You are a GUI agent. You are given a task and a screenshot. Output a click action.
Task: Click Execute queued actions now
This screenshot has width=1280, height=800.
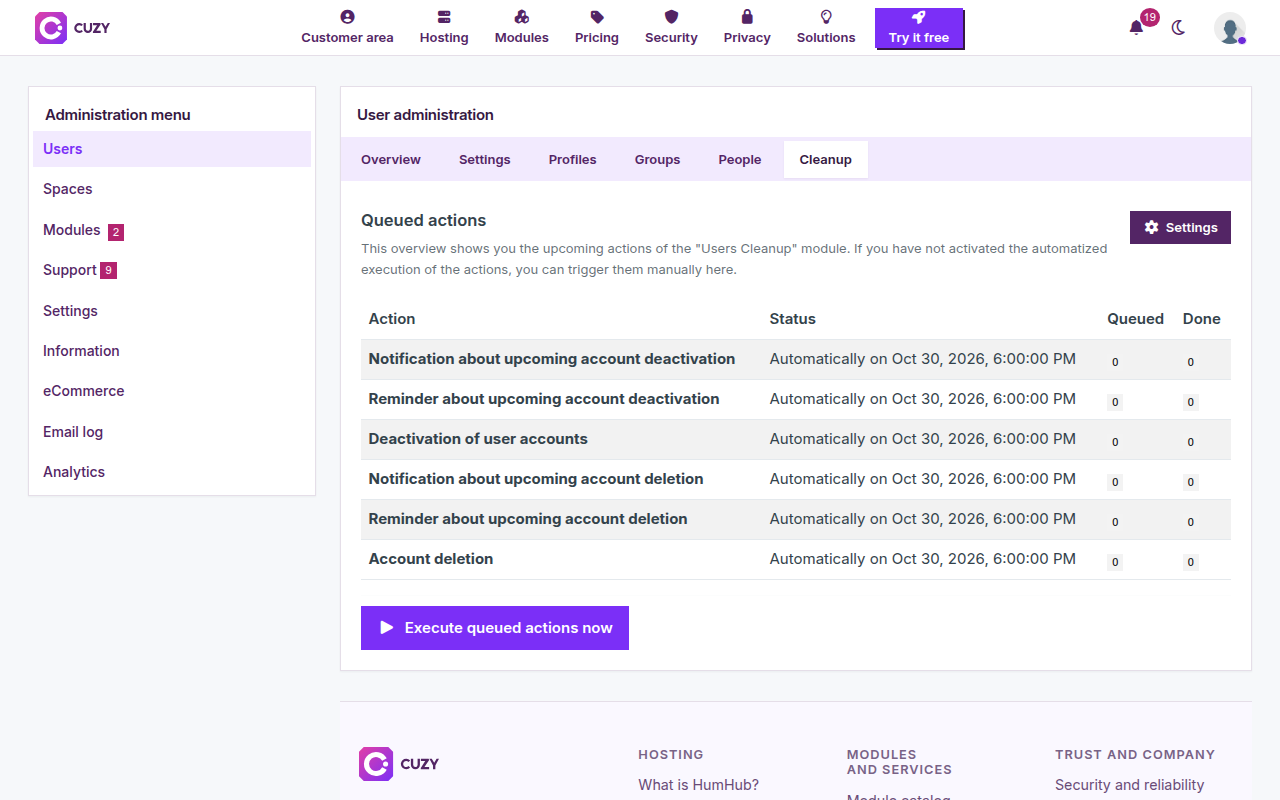[x=495, y=628]
